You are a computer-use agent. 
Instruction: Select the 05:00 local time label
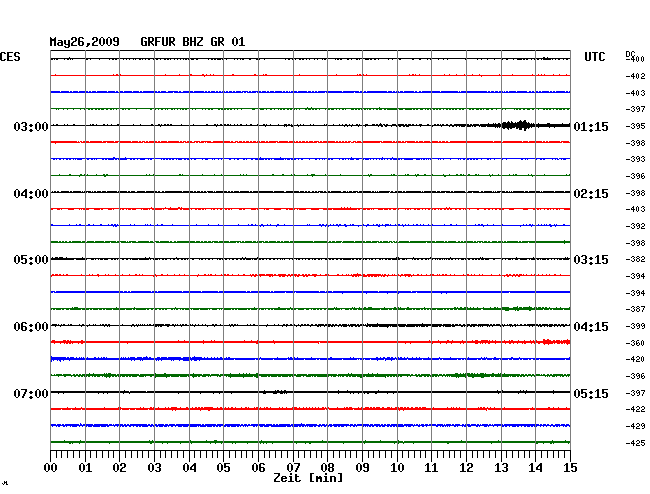(x=31, y=260)
